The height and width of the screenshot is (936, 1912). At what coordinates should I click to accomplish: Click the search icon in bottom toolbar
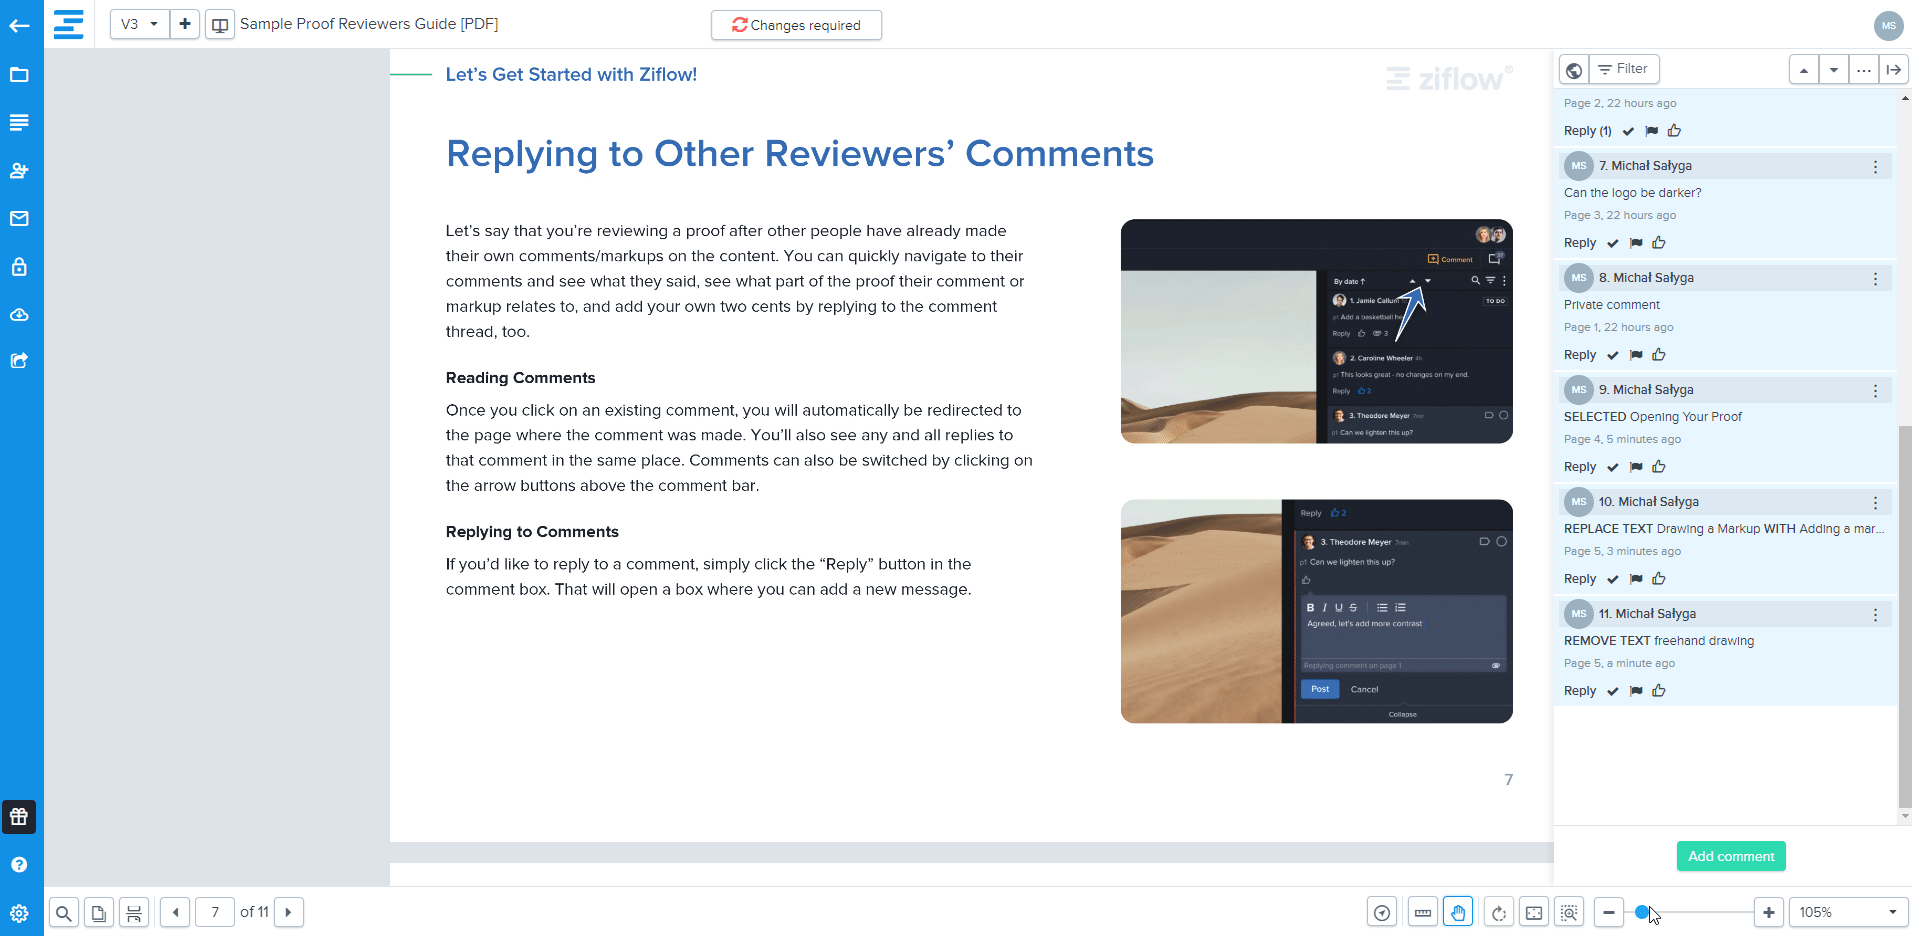(63, 912)
